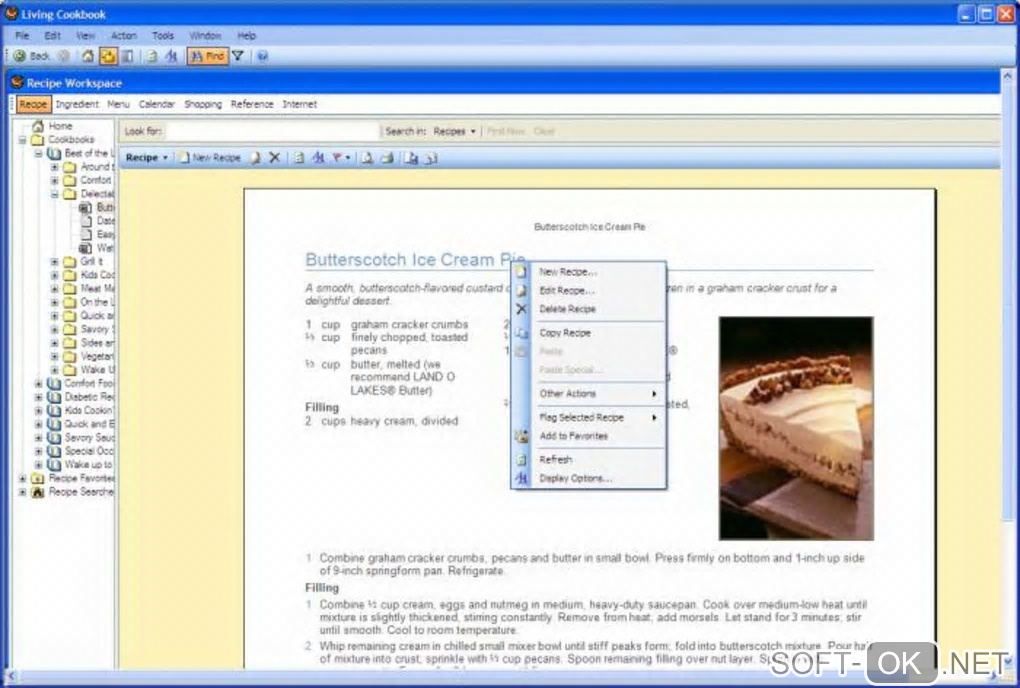
Task: Open the Other Actions submenu
Action: pos(589,393)
